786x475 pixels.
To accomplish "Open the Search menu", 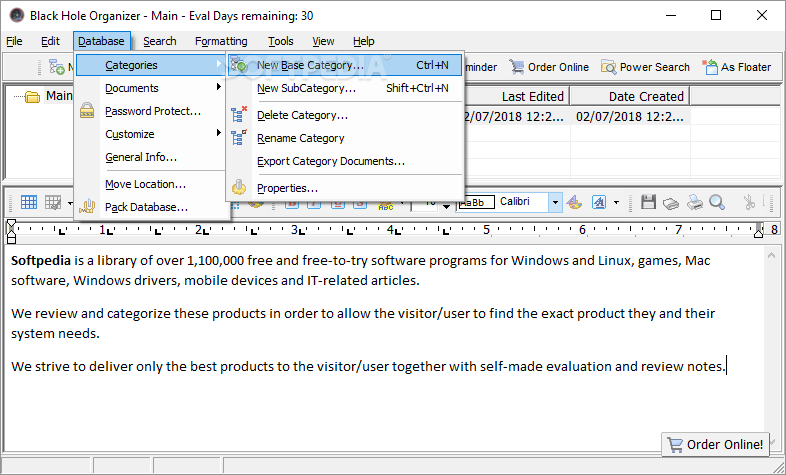I will pyautogui.click(x=159, y=41).
